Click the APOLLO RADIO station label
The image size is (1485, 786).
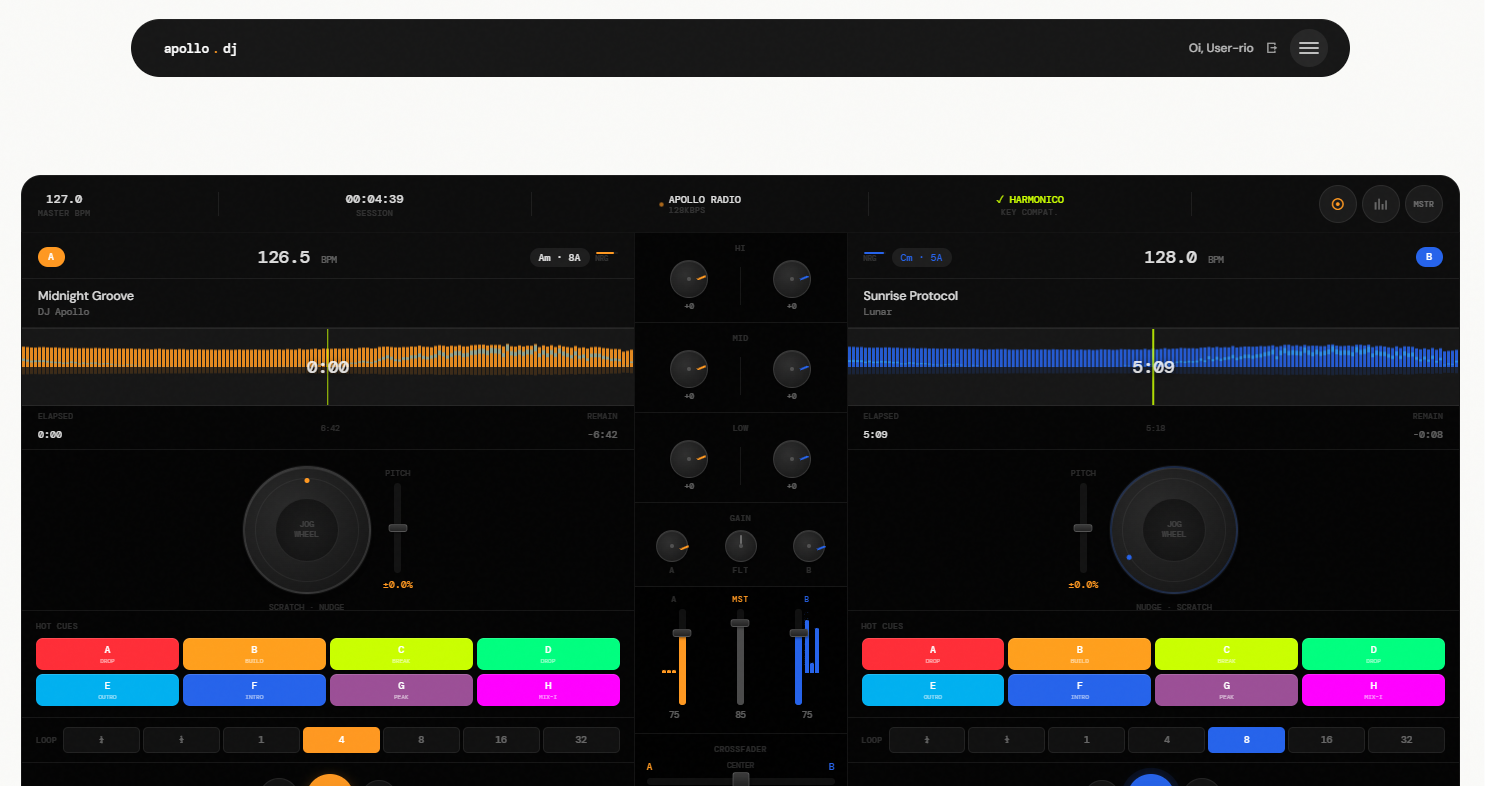(705, 200)
